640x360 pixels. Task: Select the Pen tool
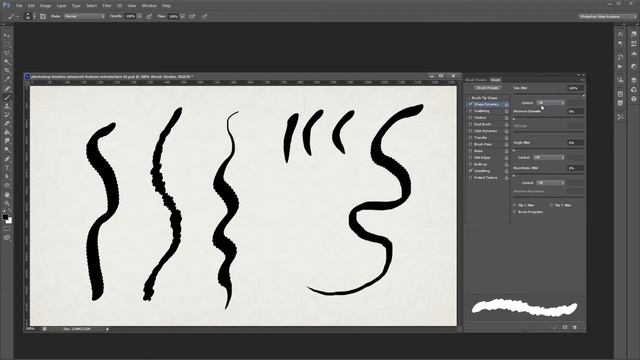pyautogui.click(x=7, y=158)
